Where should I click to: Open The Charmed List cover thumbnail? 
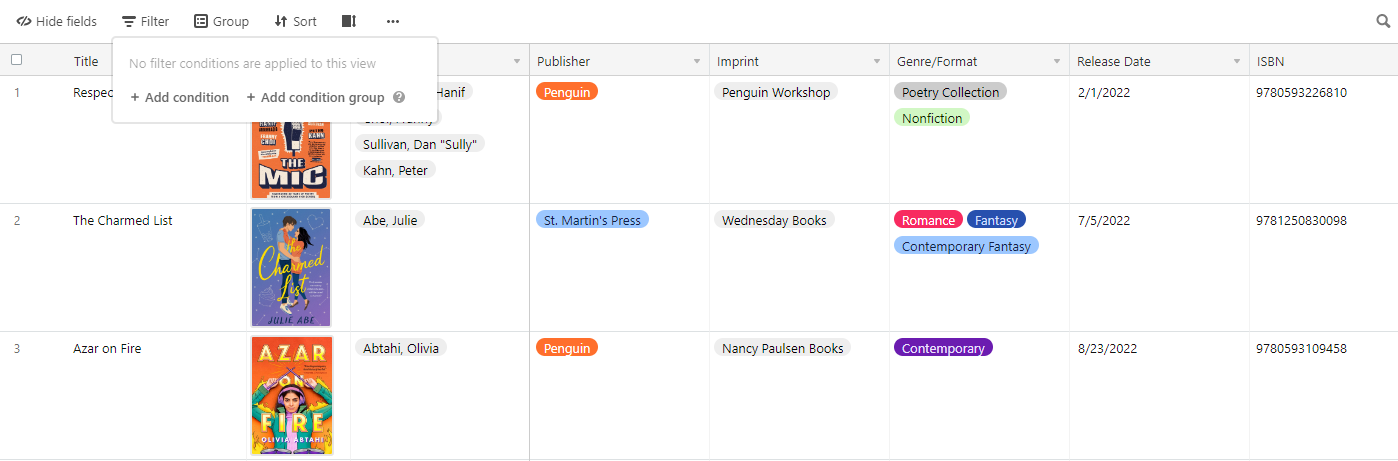[291, 267]
